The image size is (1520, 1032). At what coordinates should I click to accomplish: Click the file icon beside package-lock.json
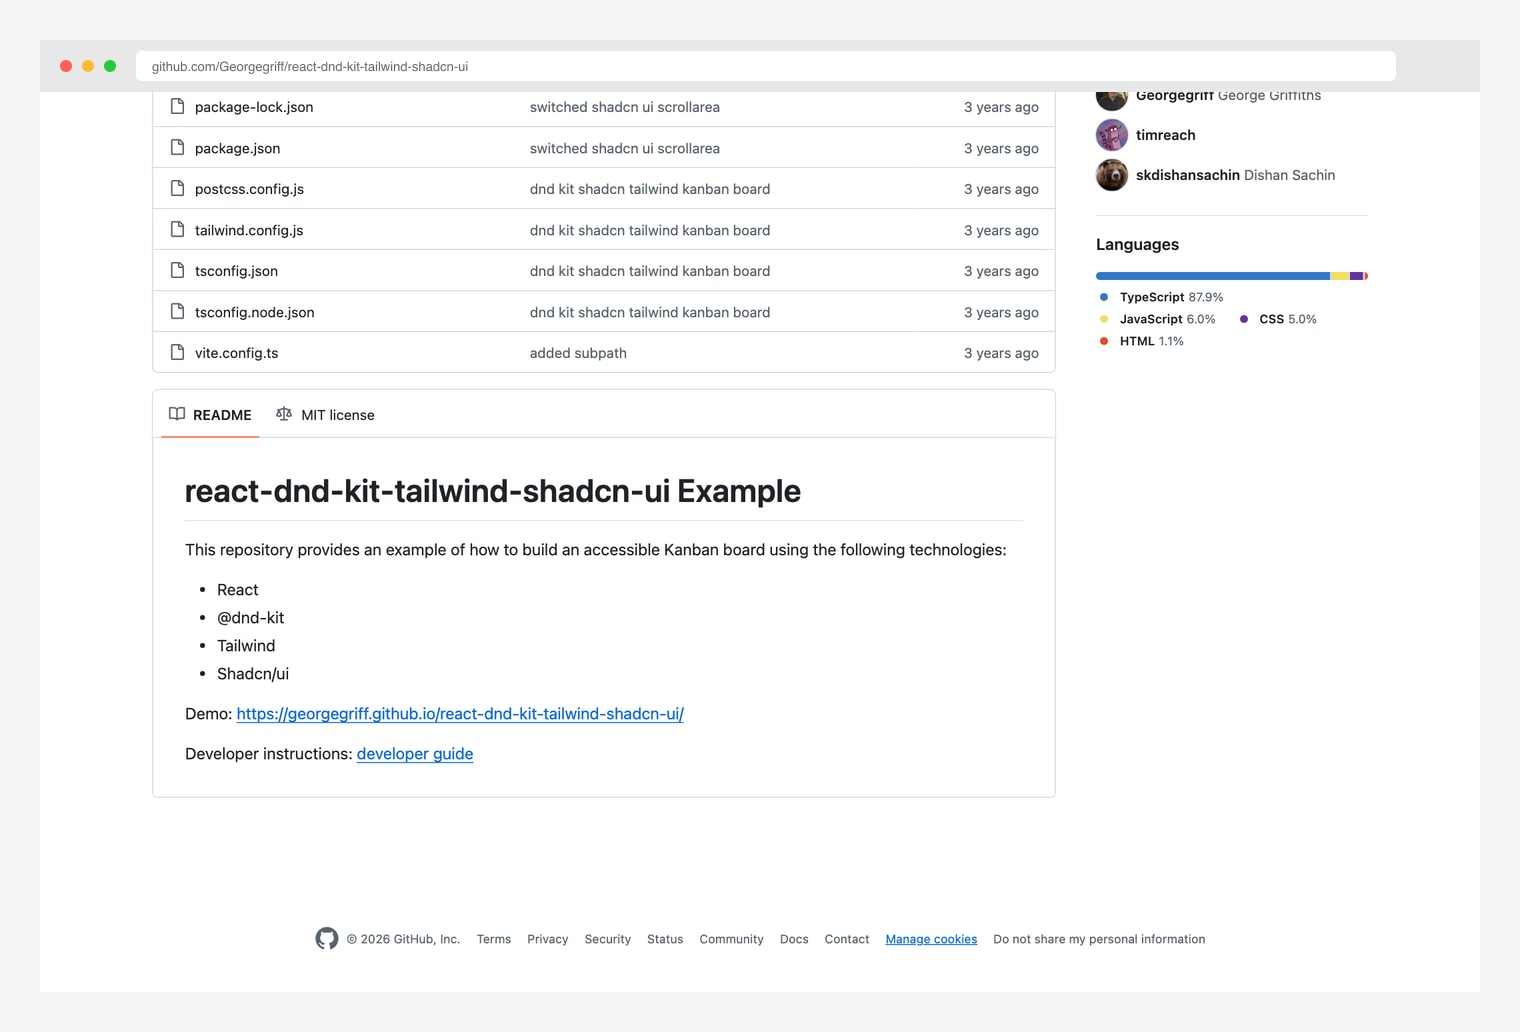coord(177,106)
